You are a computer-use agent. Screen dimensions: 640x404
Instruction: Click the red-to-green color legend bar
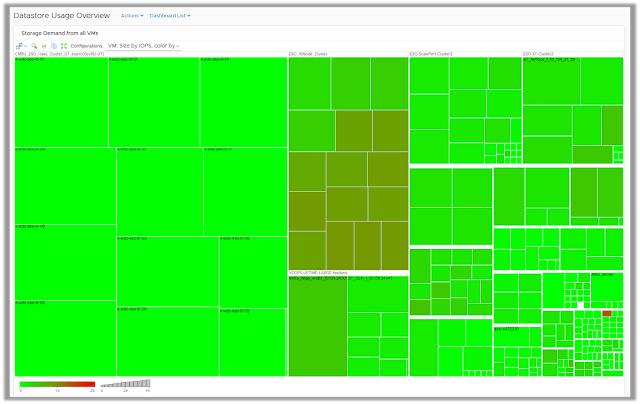tap(57, 384)
